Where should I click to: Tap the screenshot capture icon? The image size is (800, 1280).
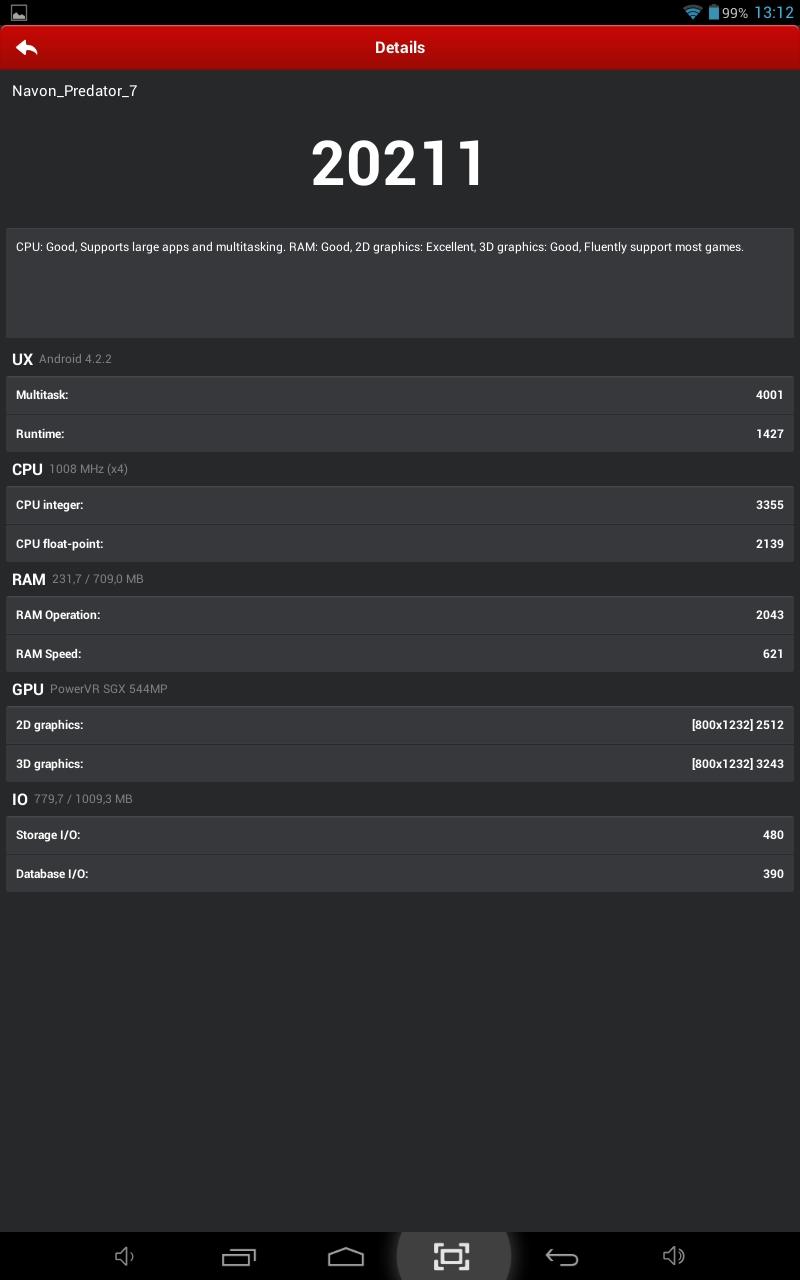[x=452, y=1256]
